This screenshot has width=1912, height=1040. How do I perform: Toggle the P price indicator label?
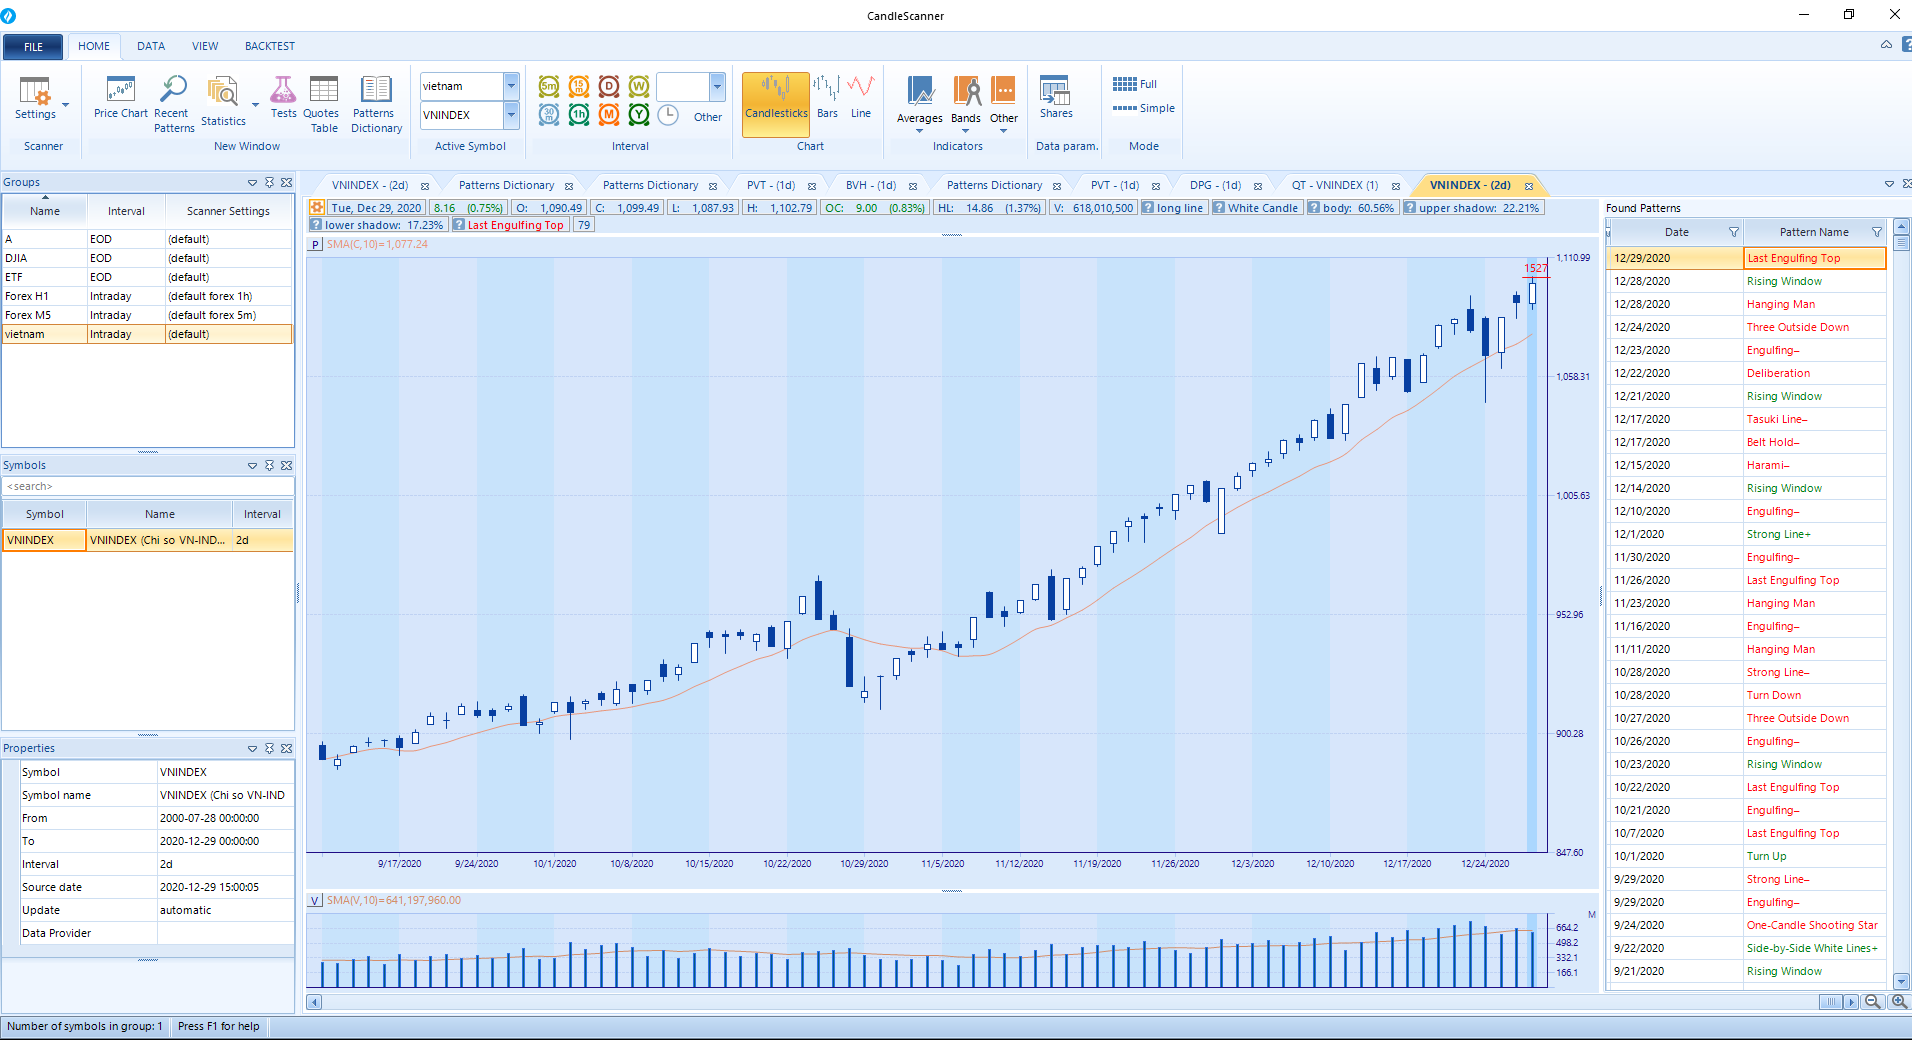(316, 244)
